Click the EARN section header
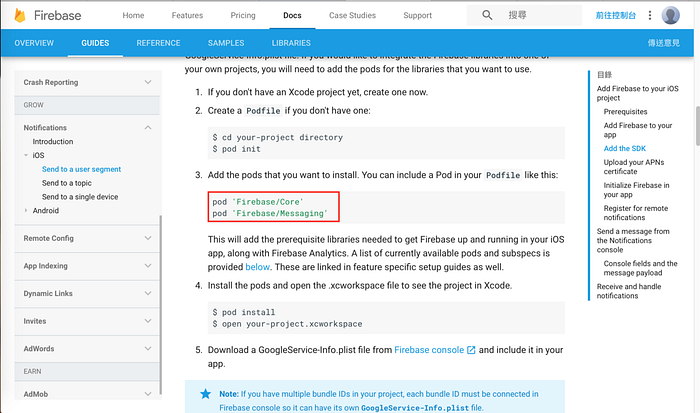This screenshot has width=700, height=413. pyautogui.click(x=87, y=371)
